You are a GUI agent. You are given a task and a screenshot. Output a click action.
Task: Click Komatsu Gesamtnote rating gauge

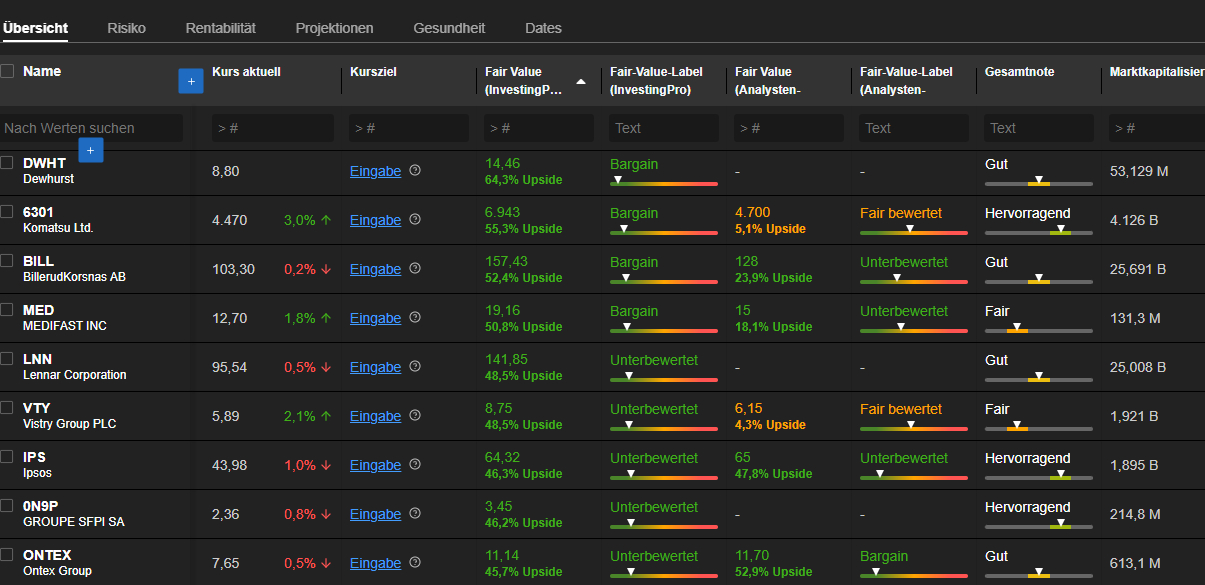tap(1038, 231)
